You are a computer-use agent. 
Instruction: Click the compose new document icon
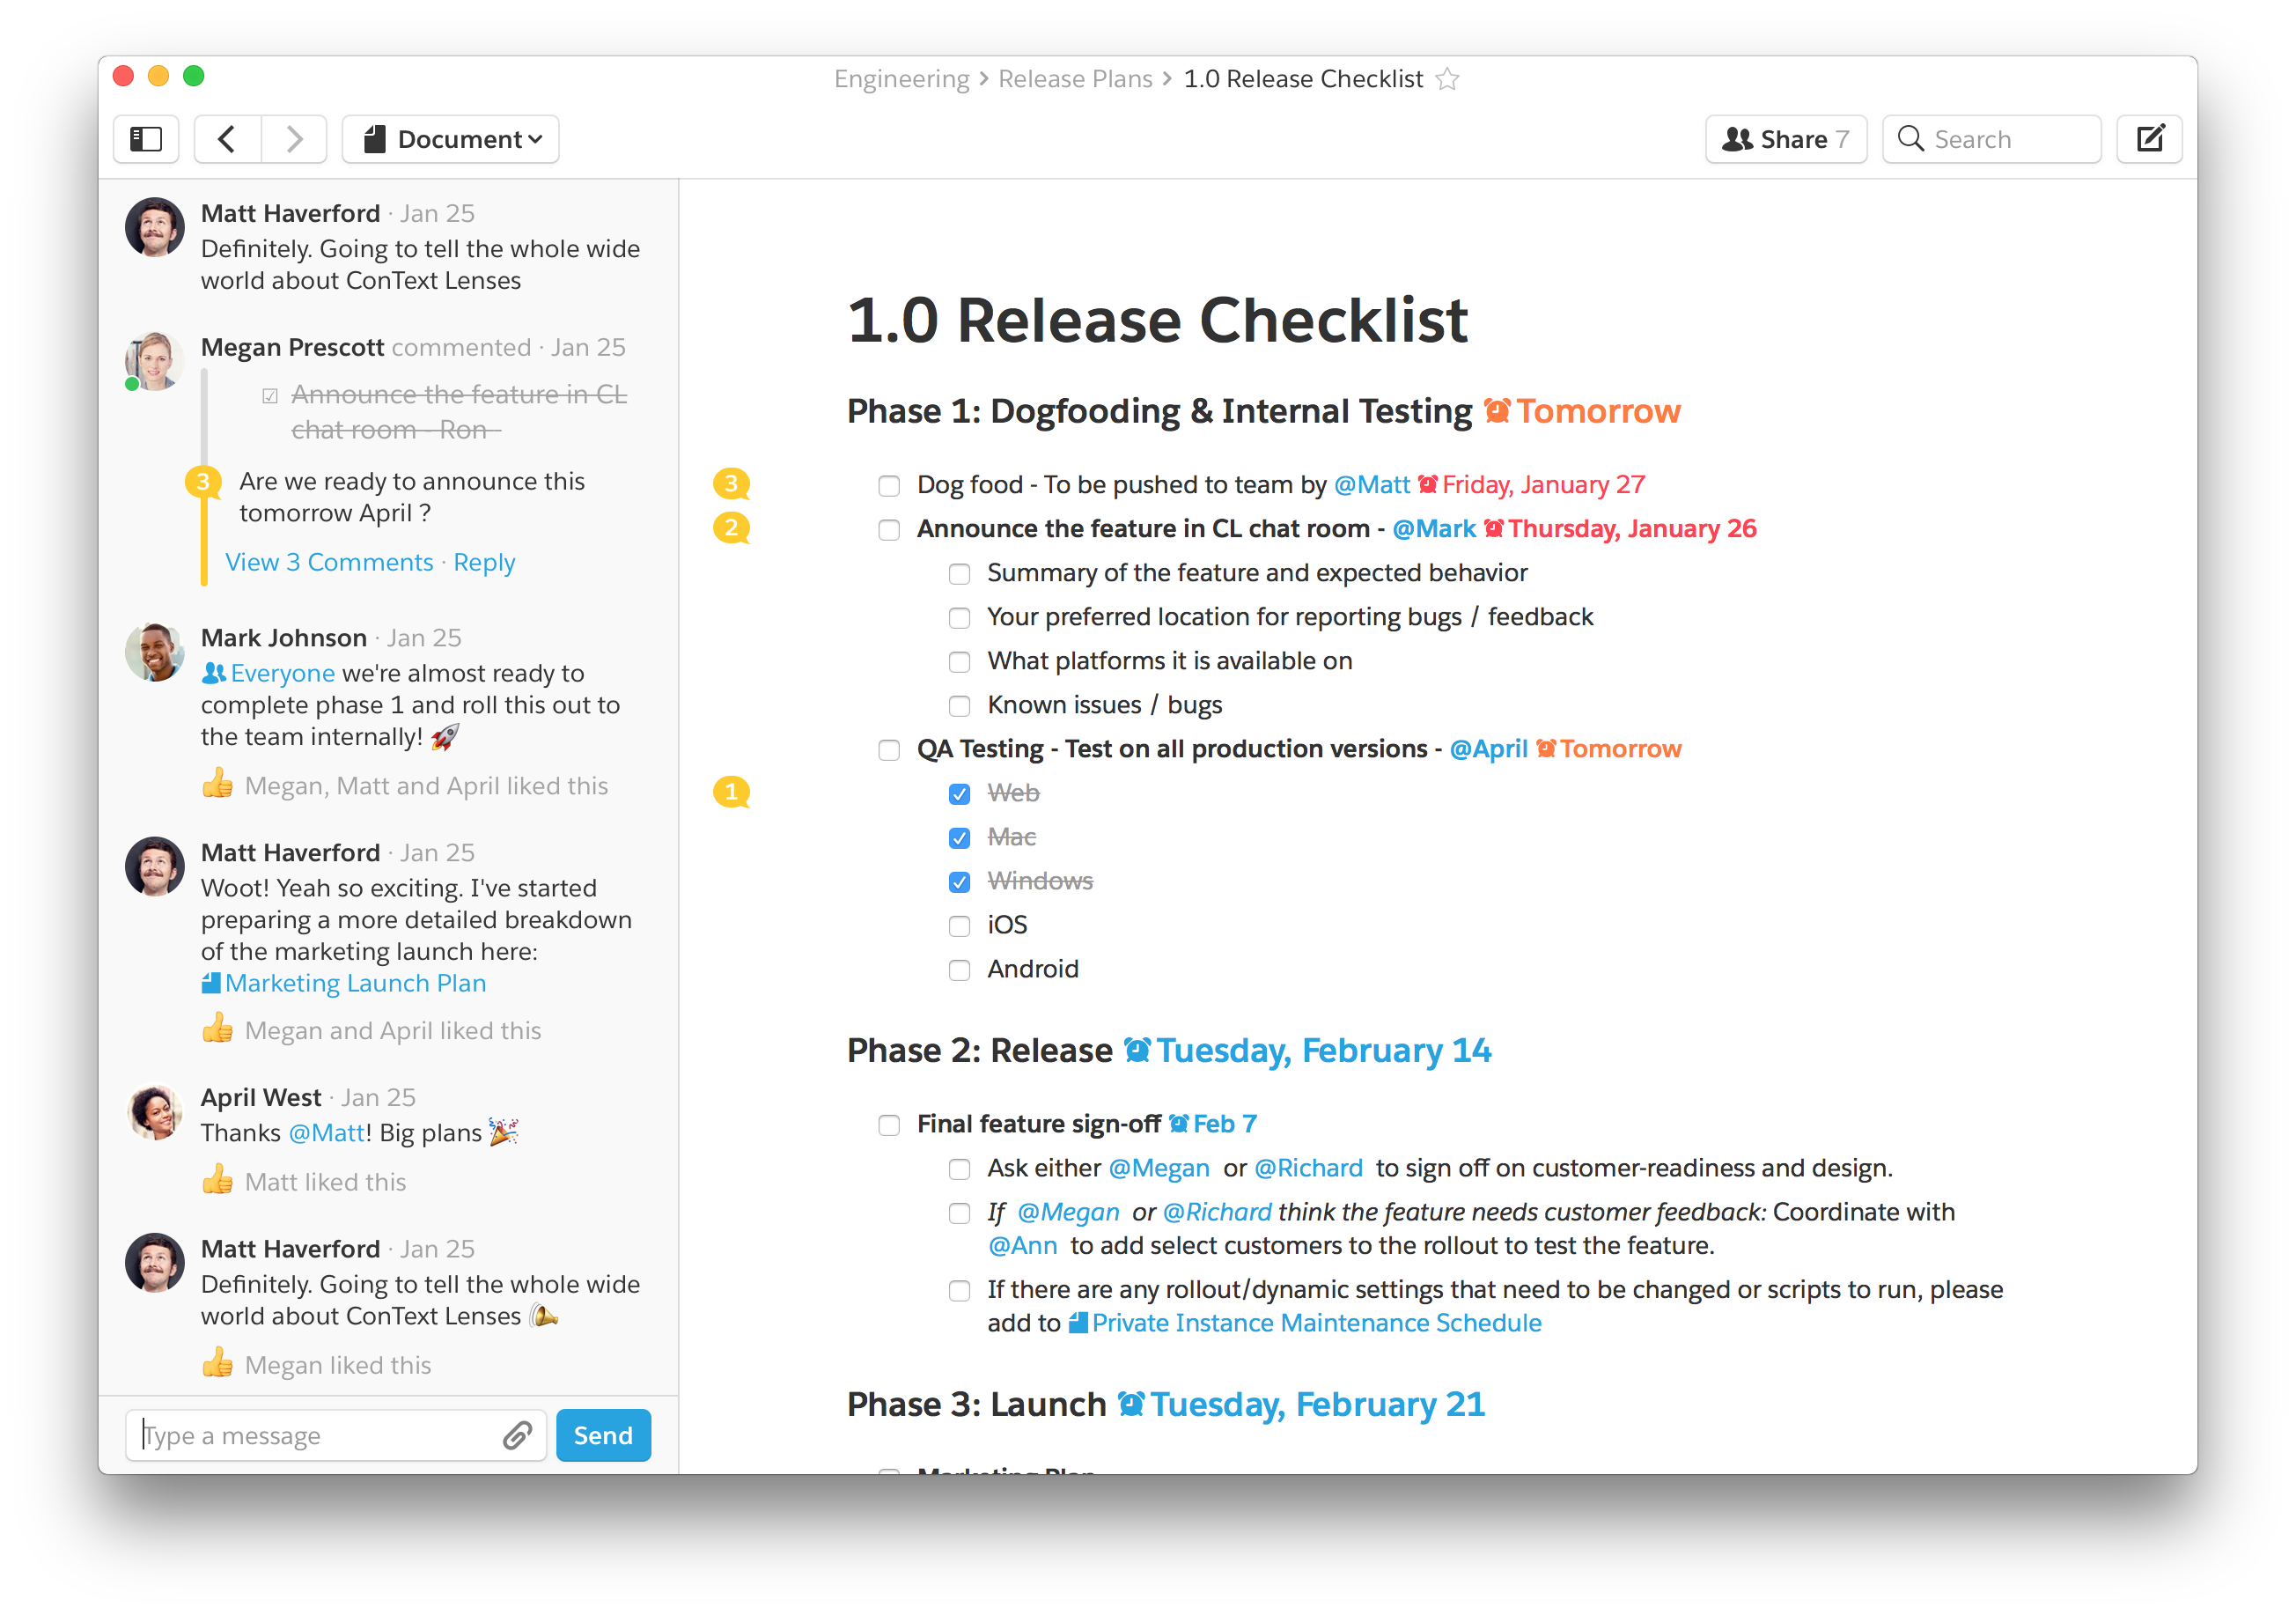2149,139
